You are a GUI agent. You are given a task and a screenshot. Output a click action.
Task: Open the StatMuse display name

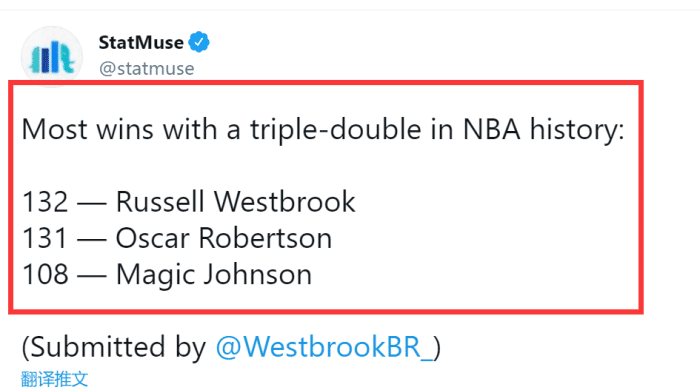141,43
